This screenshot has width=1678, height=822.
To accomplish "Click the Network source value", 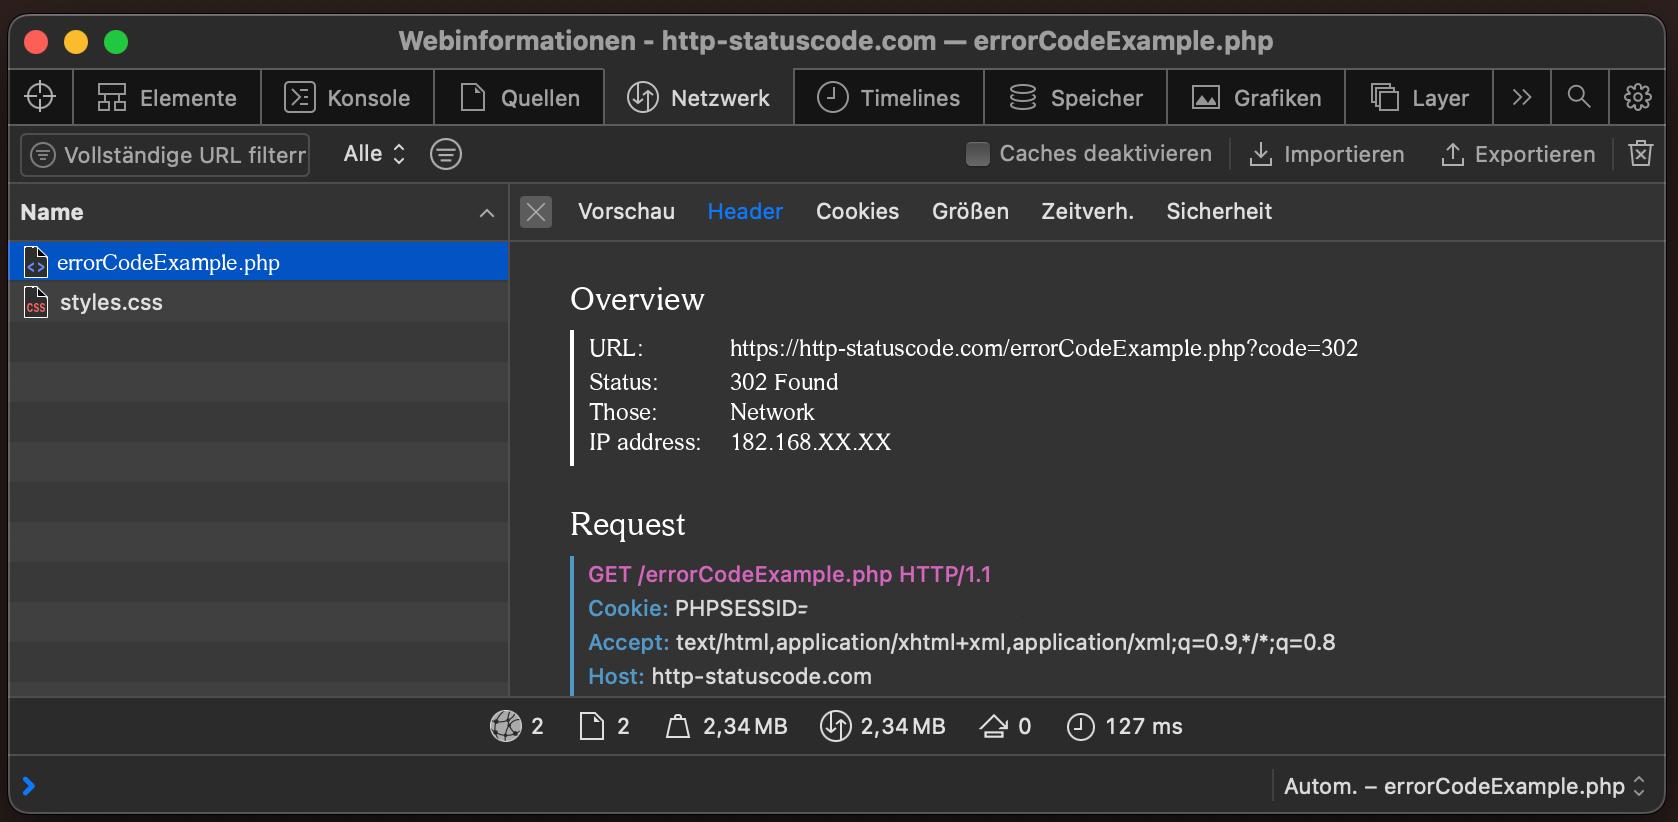I will [772, 412].
